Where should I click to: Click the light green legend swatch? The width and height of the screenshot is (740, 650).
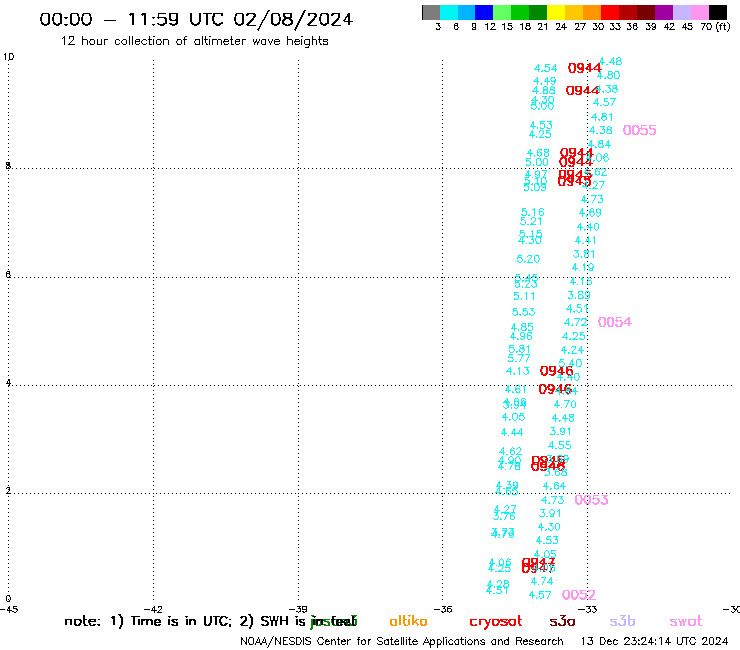point(502,12)
